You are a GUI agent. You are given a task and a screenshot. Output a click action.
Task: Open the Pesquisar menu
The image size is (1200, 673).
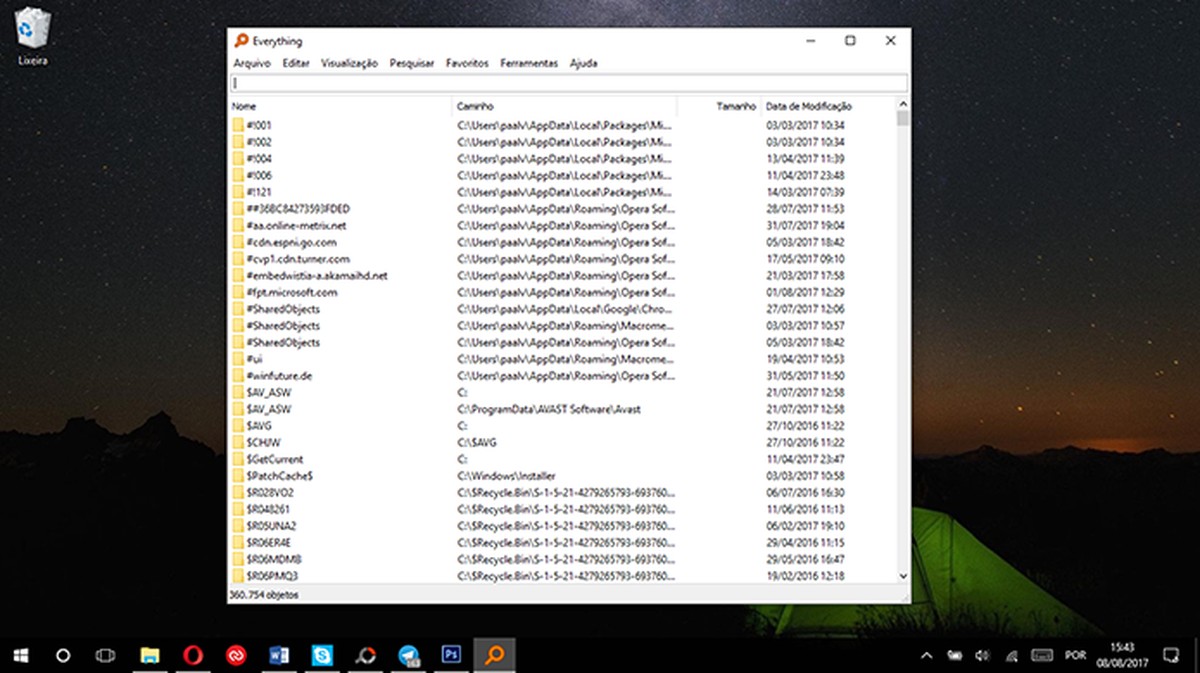click(412, 62)
